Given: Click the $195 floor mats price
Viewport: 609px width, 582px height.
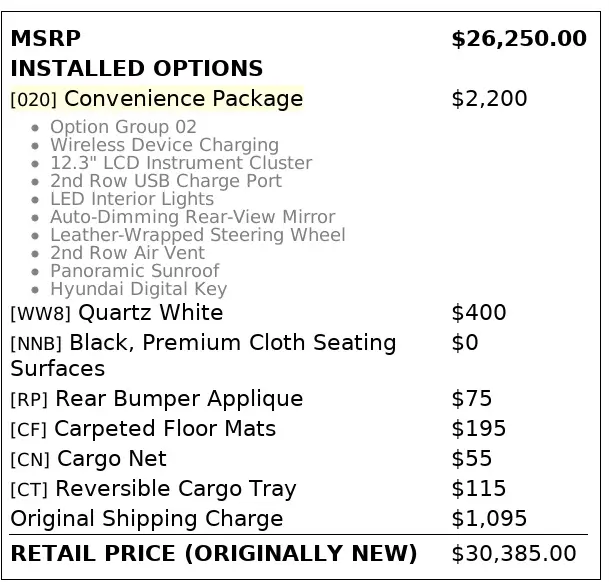Looking at the screenshot, I should [478, 429].
